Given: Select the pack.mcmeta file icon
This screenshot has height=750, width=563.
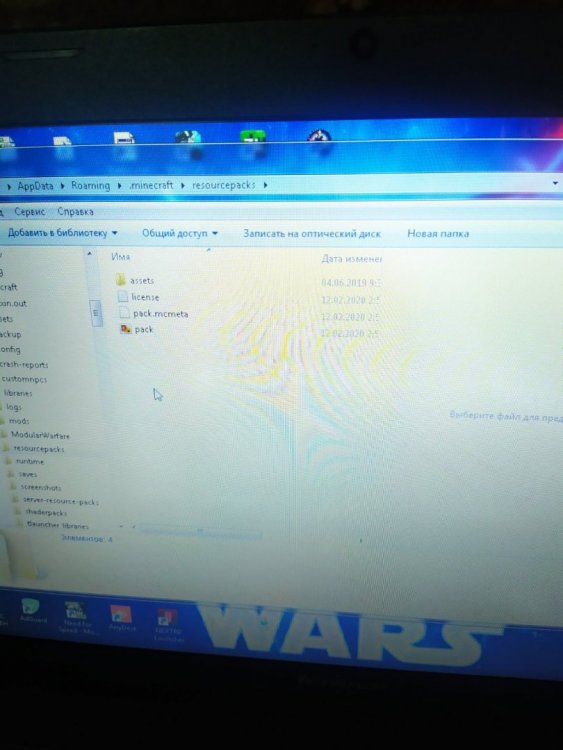Looking at the screenshot, I should point(124,313).
